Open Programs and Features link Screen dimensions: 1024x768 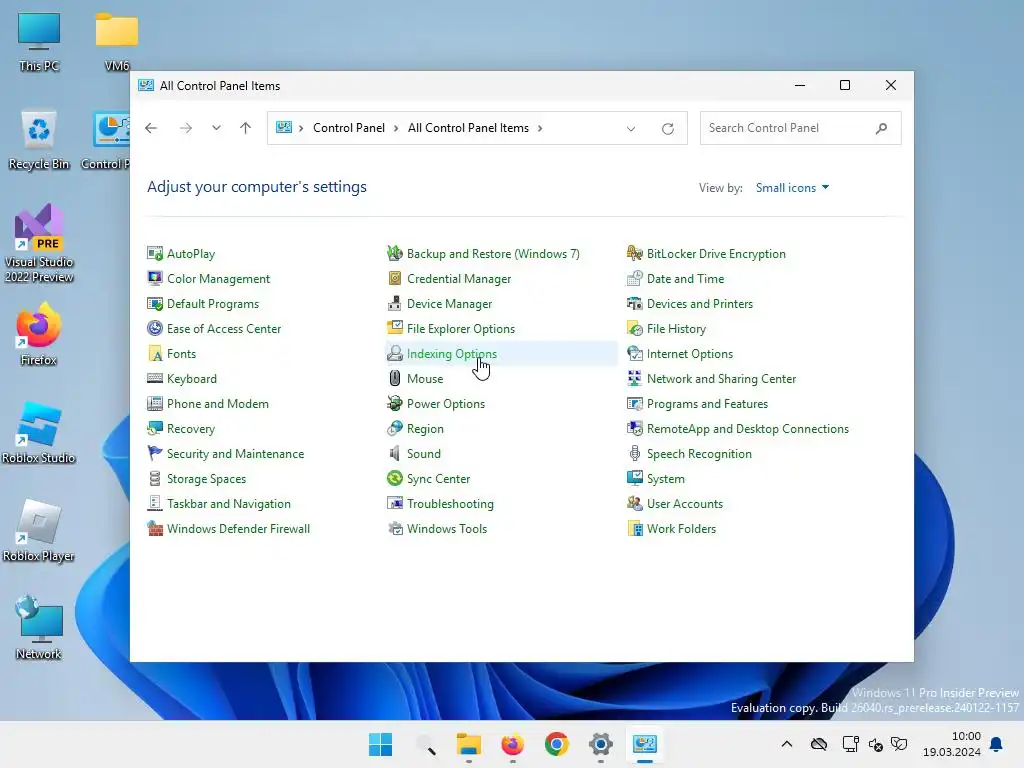707,404
